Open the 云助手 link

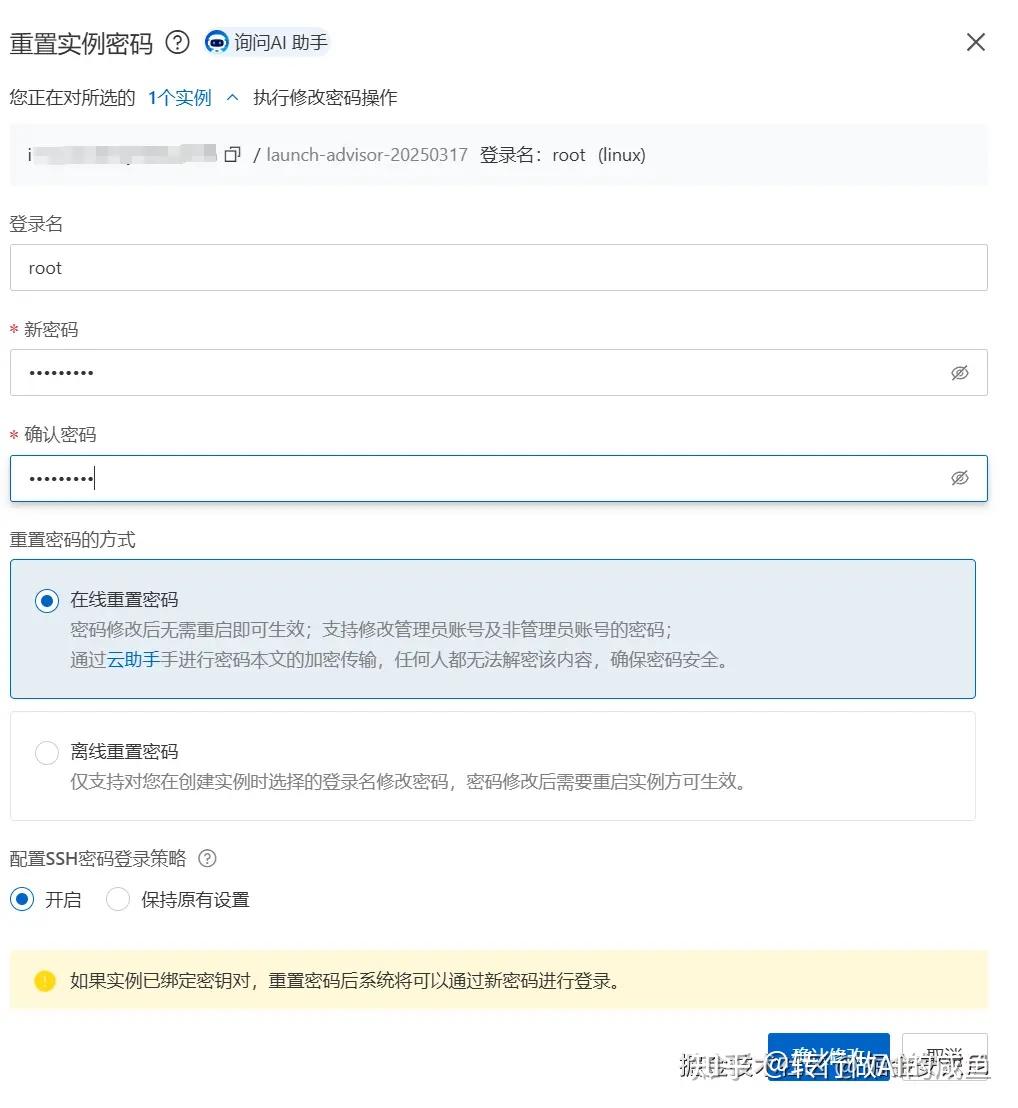click(133, 660)
